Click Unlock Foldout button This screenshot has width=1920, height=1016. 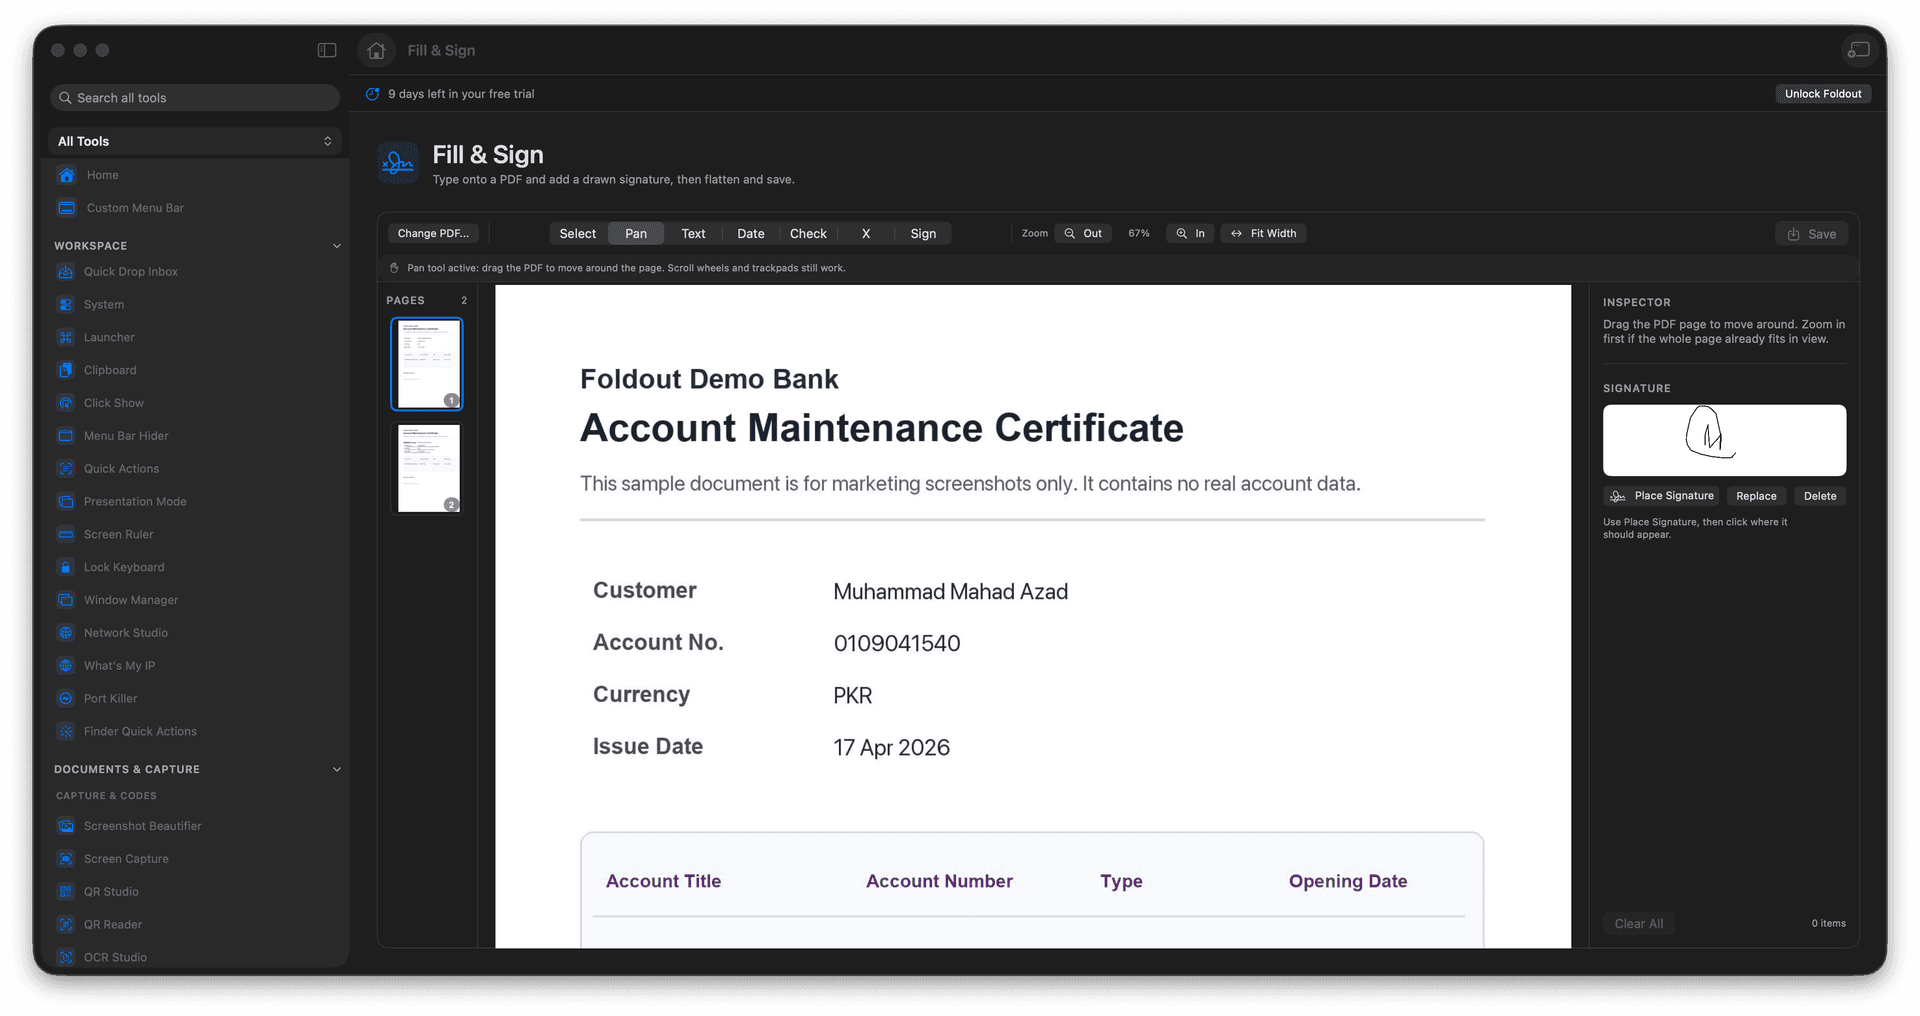pyautogui.click(x=1823, y=94)
